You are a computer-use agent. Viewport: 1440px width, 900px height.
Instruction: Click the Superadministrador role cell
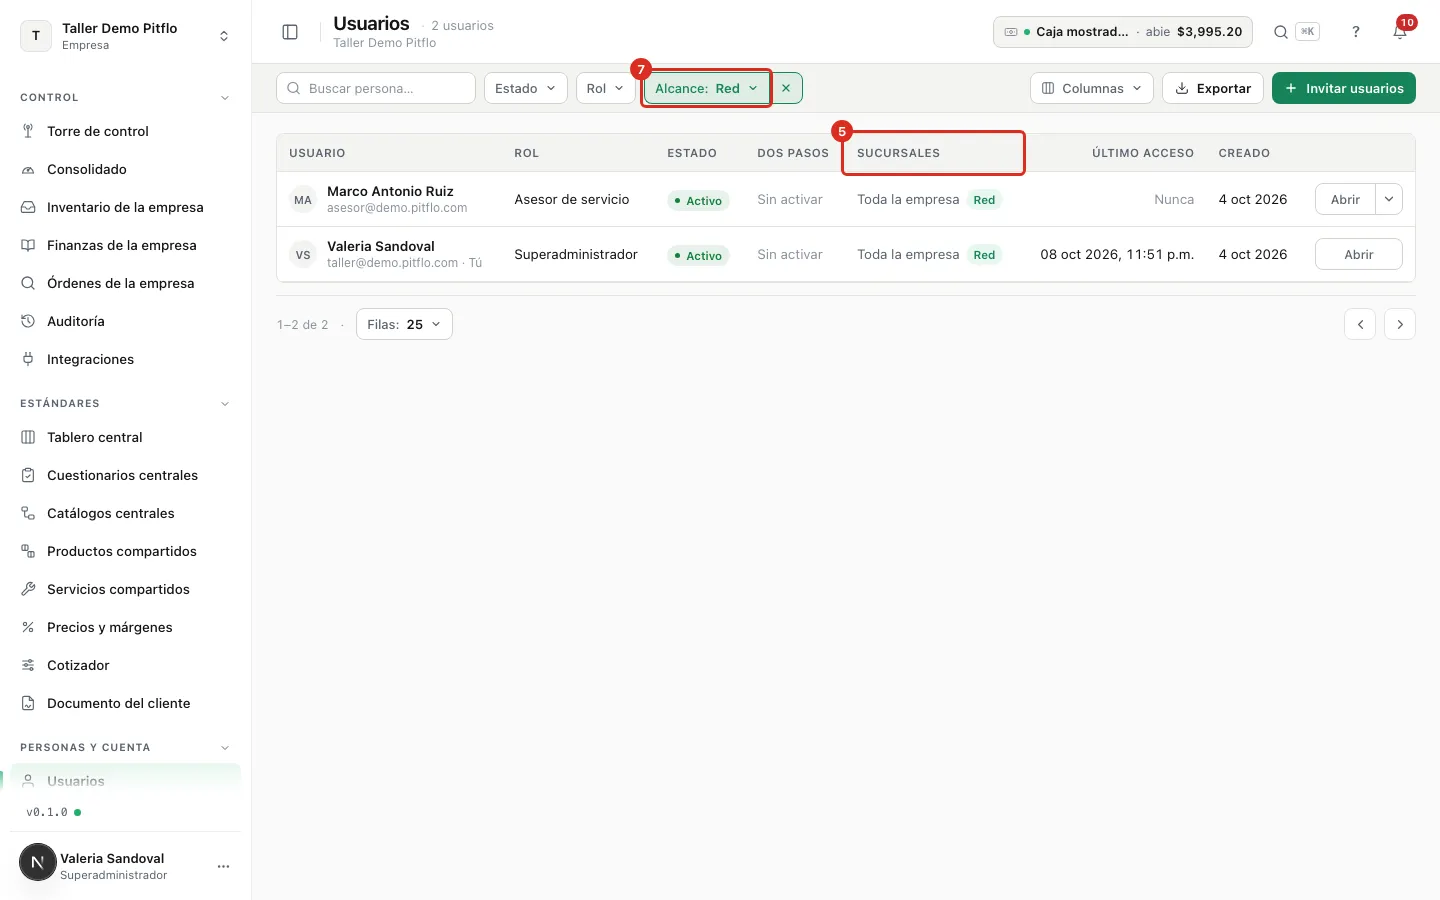tap(576, 254)
